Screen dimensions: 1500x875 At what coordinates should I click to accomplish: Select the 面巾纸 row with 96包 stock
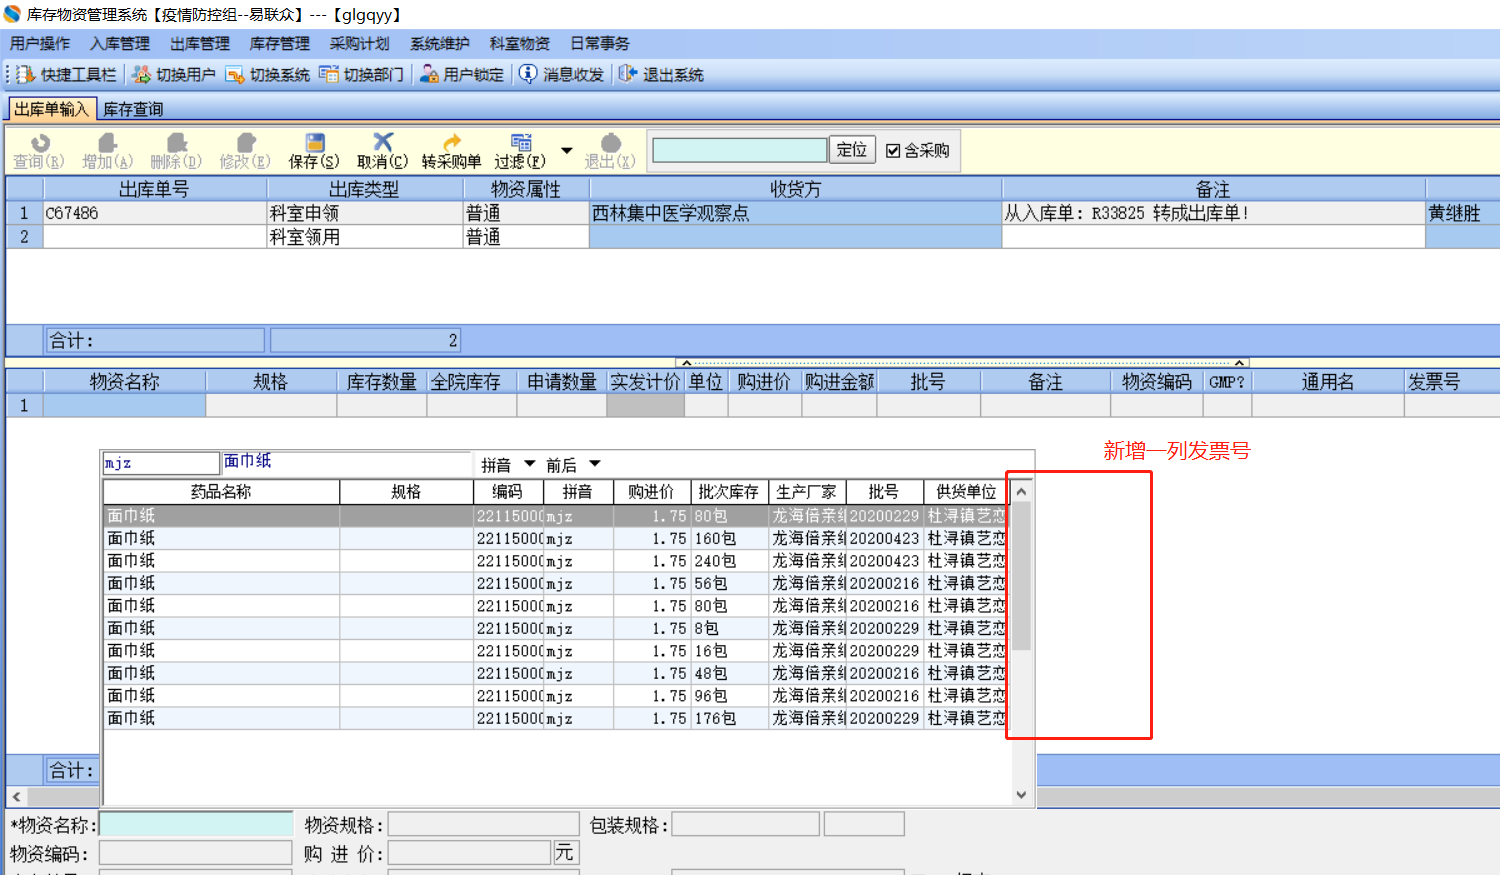click(555, 696)
